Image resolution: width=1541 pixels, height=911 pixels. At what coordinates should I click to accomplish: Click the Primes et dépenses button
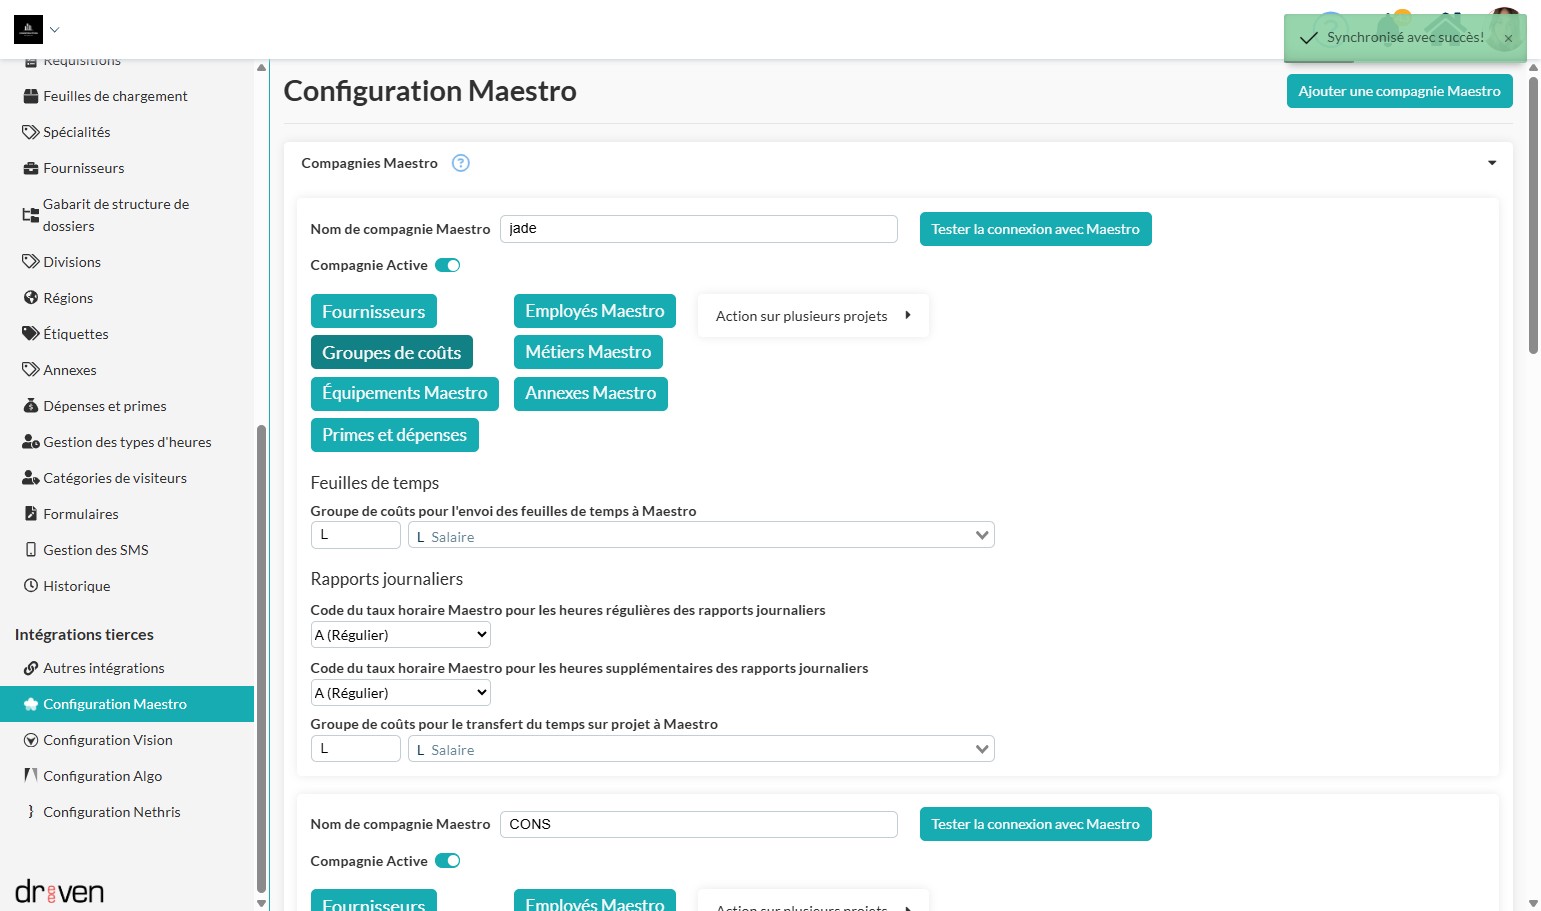[x=394, y=435]
